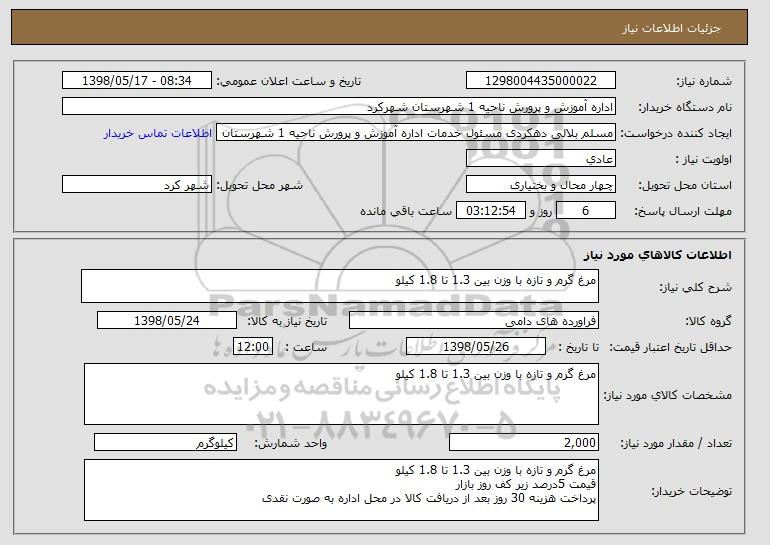Select the buyer organization name field
This screenshot has height=545, width=770.
point(339,107)
